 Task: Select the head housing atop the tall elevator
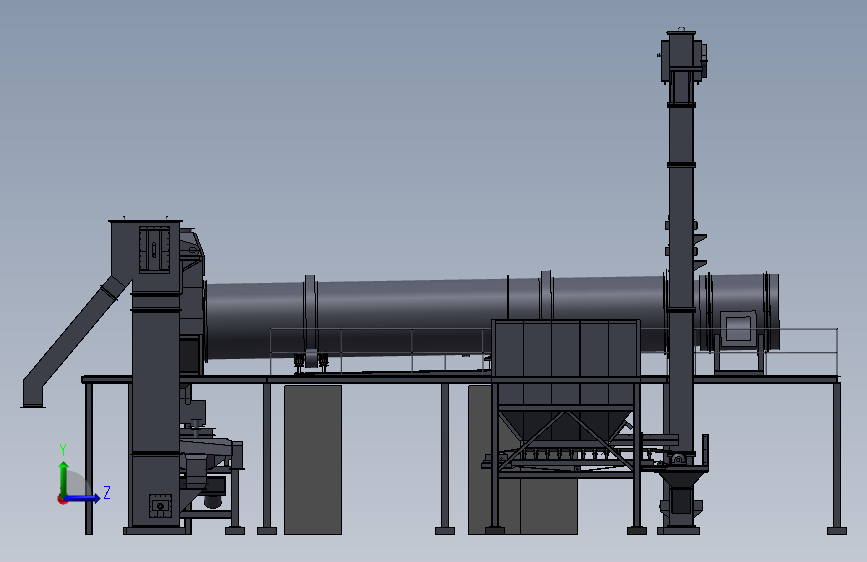pos(682,55)
